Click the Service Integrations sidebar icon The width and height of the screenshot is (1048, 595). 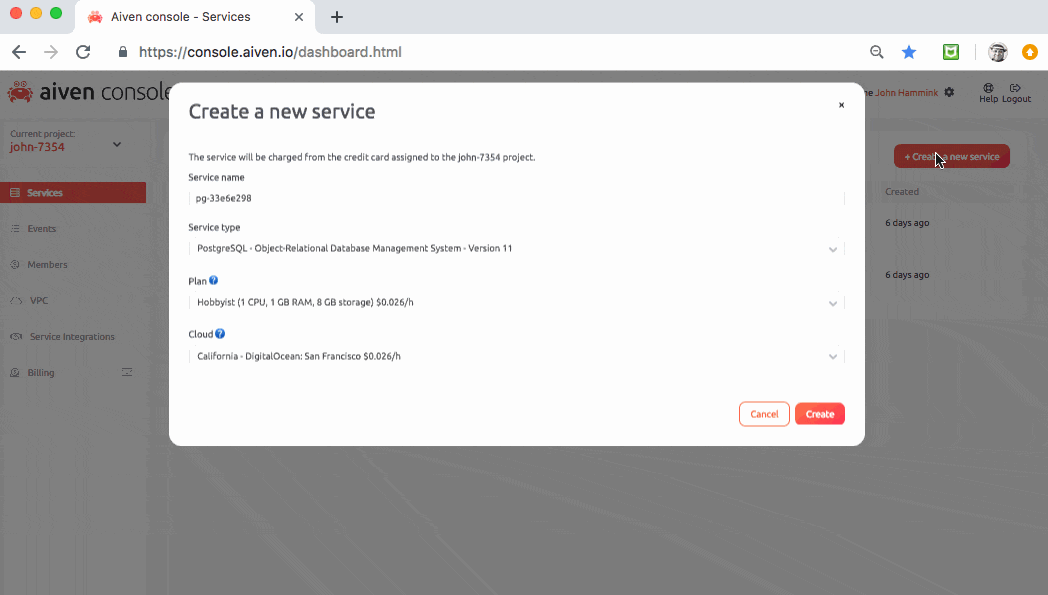pyautogui.click(x=14, y=336)
